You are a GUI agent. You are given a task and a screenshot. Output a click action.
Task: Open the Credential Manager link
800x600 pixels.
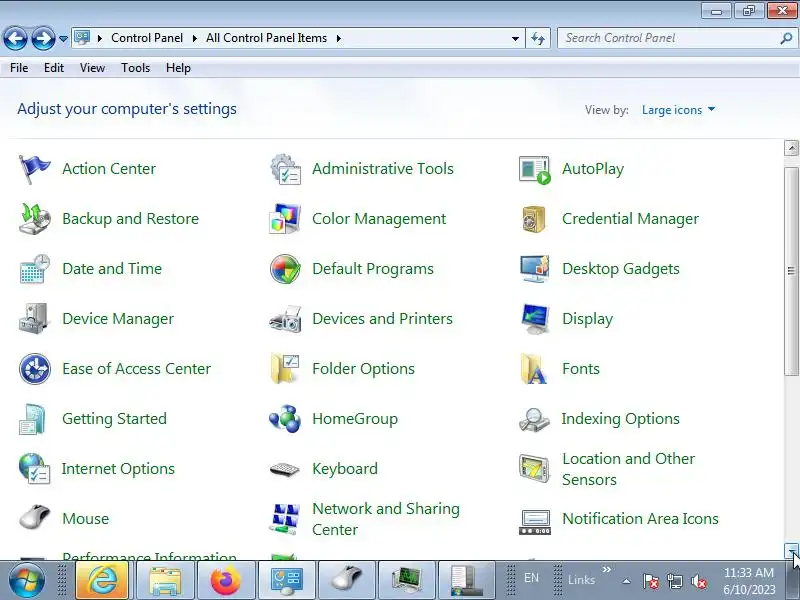tap(630, 219)
